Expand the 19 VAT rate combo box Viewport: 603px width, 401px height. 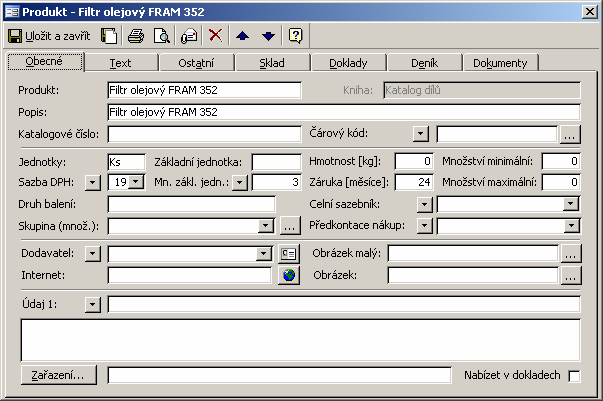[136, 181]
